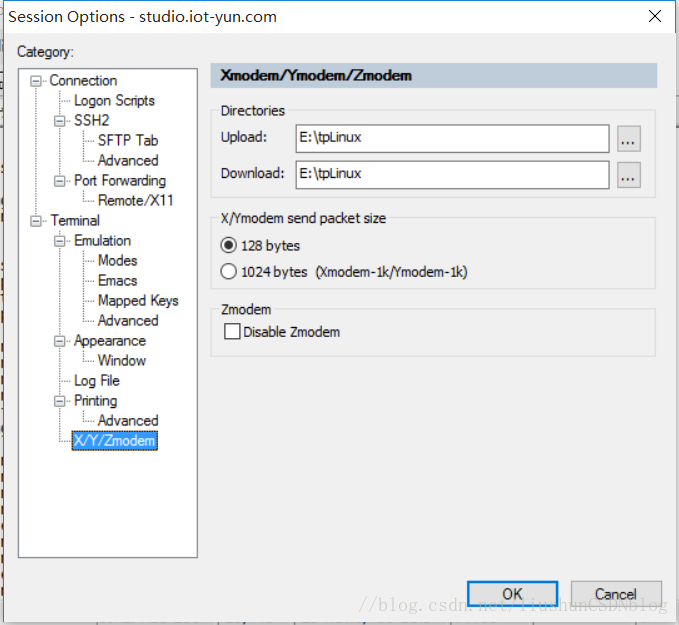Open the SFTP Tab category
This screenshot has width=679, height=625.
[x=128, y=140]
